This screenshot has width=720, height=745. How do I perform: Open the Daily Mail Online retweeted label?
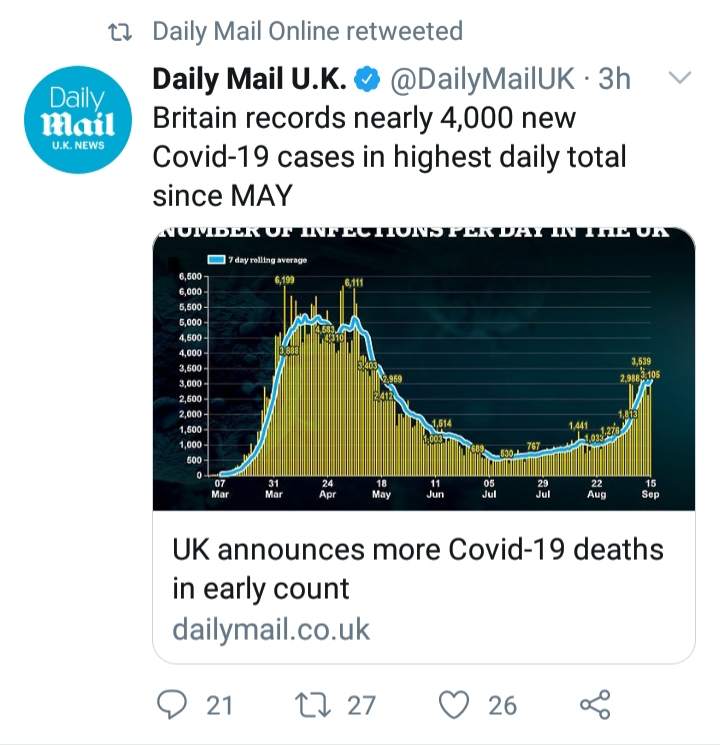[x=307, y=32]
